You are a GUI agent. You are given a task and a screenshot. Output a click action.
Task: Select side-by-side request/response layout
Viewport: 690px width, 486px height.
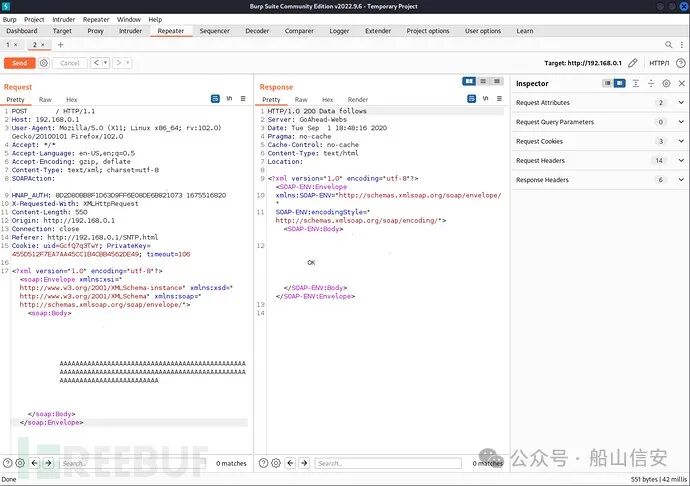[x=469, y=81]
